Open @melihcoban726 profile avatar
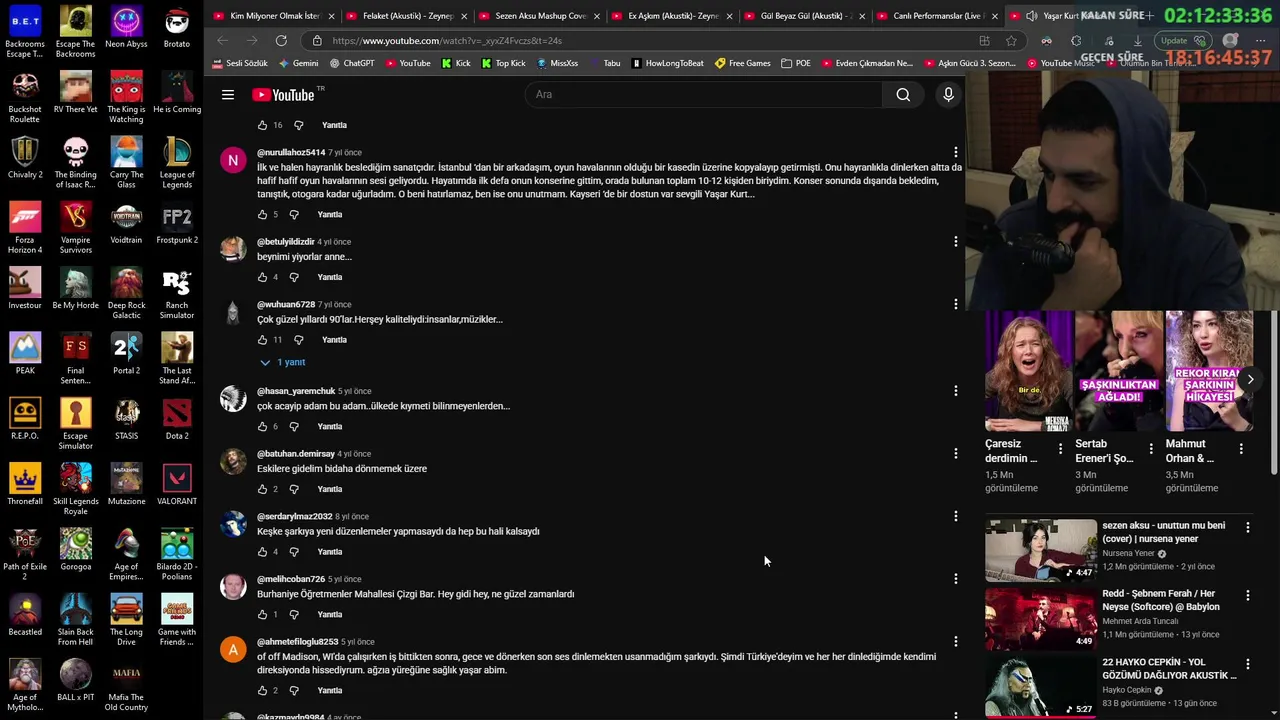The height and width of the screenshot is (720, 1280). pos(233,587)
